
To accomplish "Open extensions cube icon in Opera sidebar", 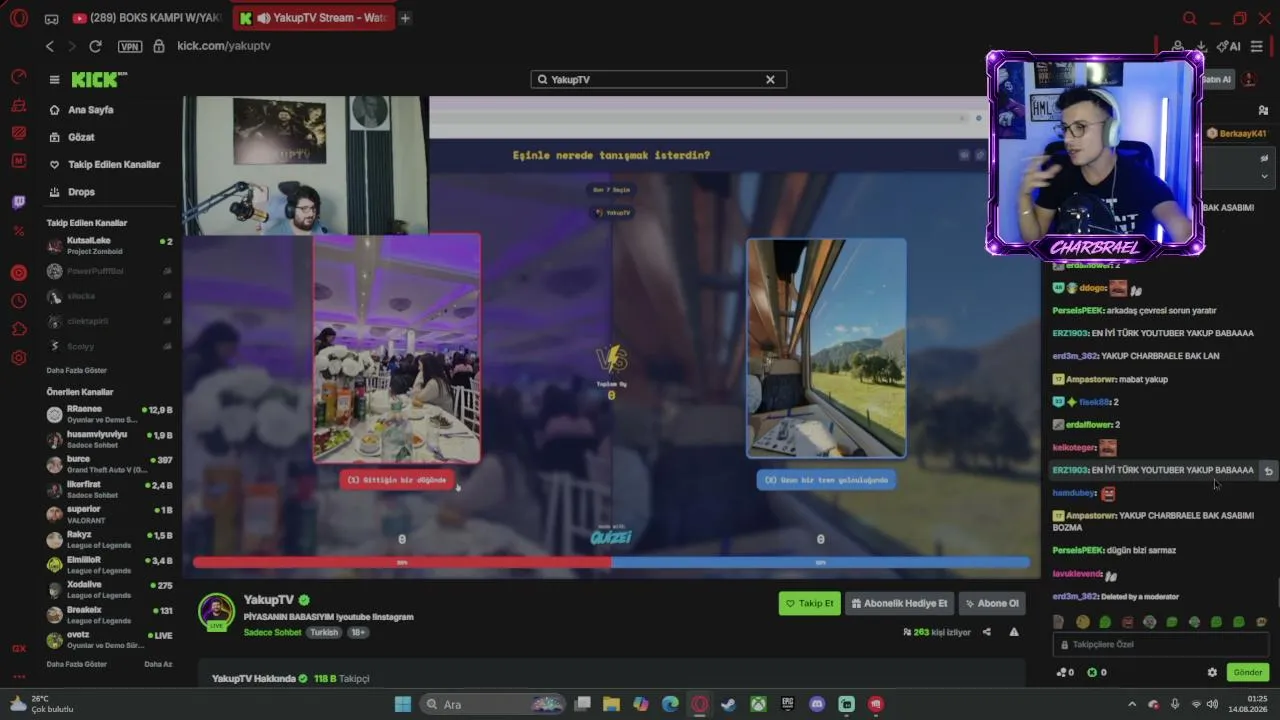I will tap(18, 329).
